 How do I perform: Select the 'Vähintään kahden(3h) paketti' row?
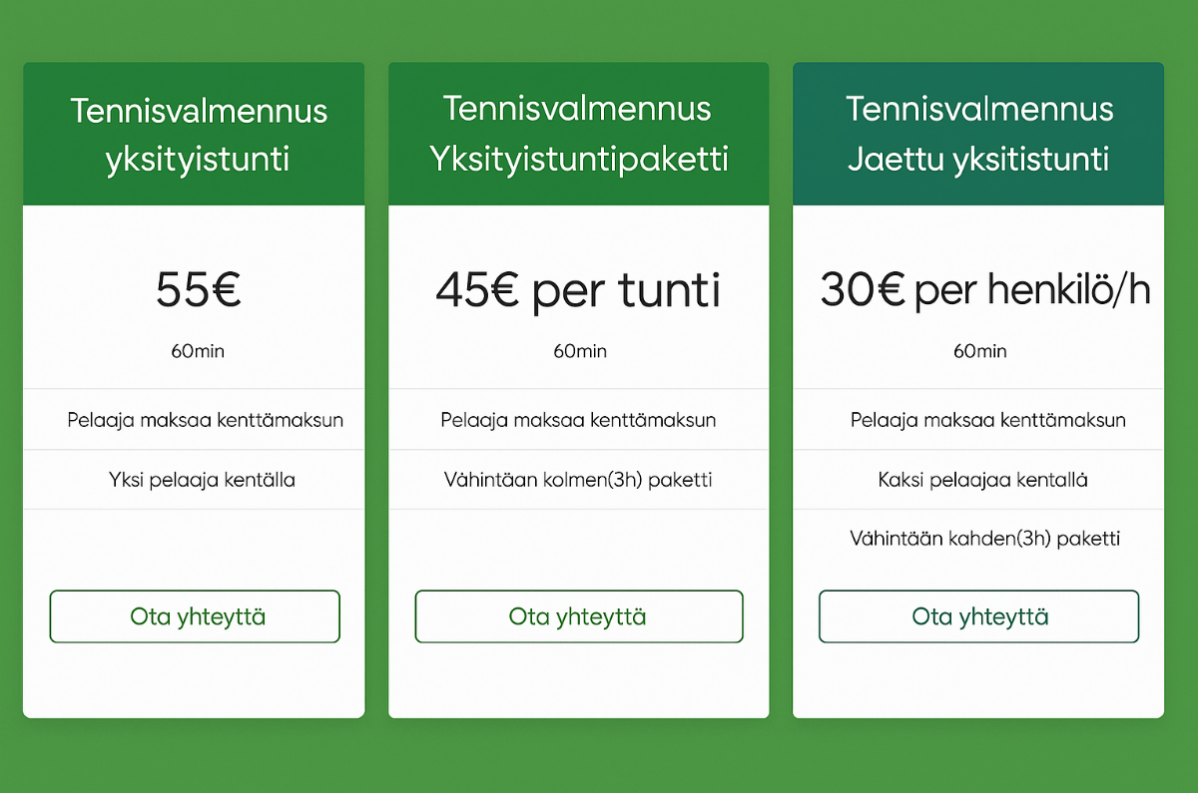pyautogui.click(x=984, y=539)
